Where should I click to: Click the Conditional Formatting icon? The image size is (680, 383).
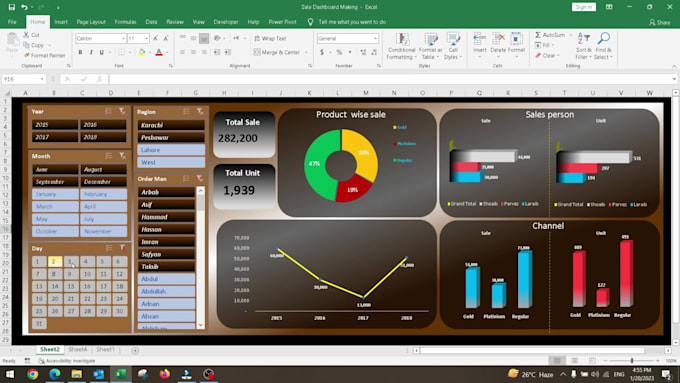coord(402,39)
